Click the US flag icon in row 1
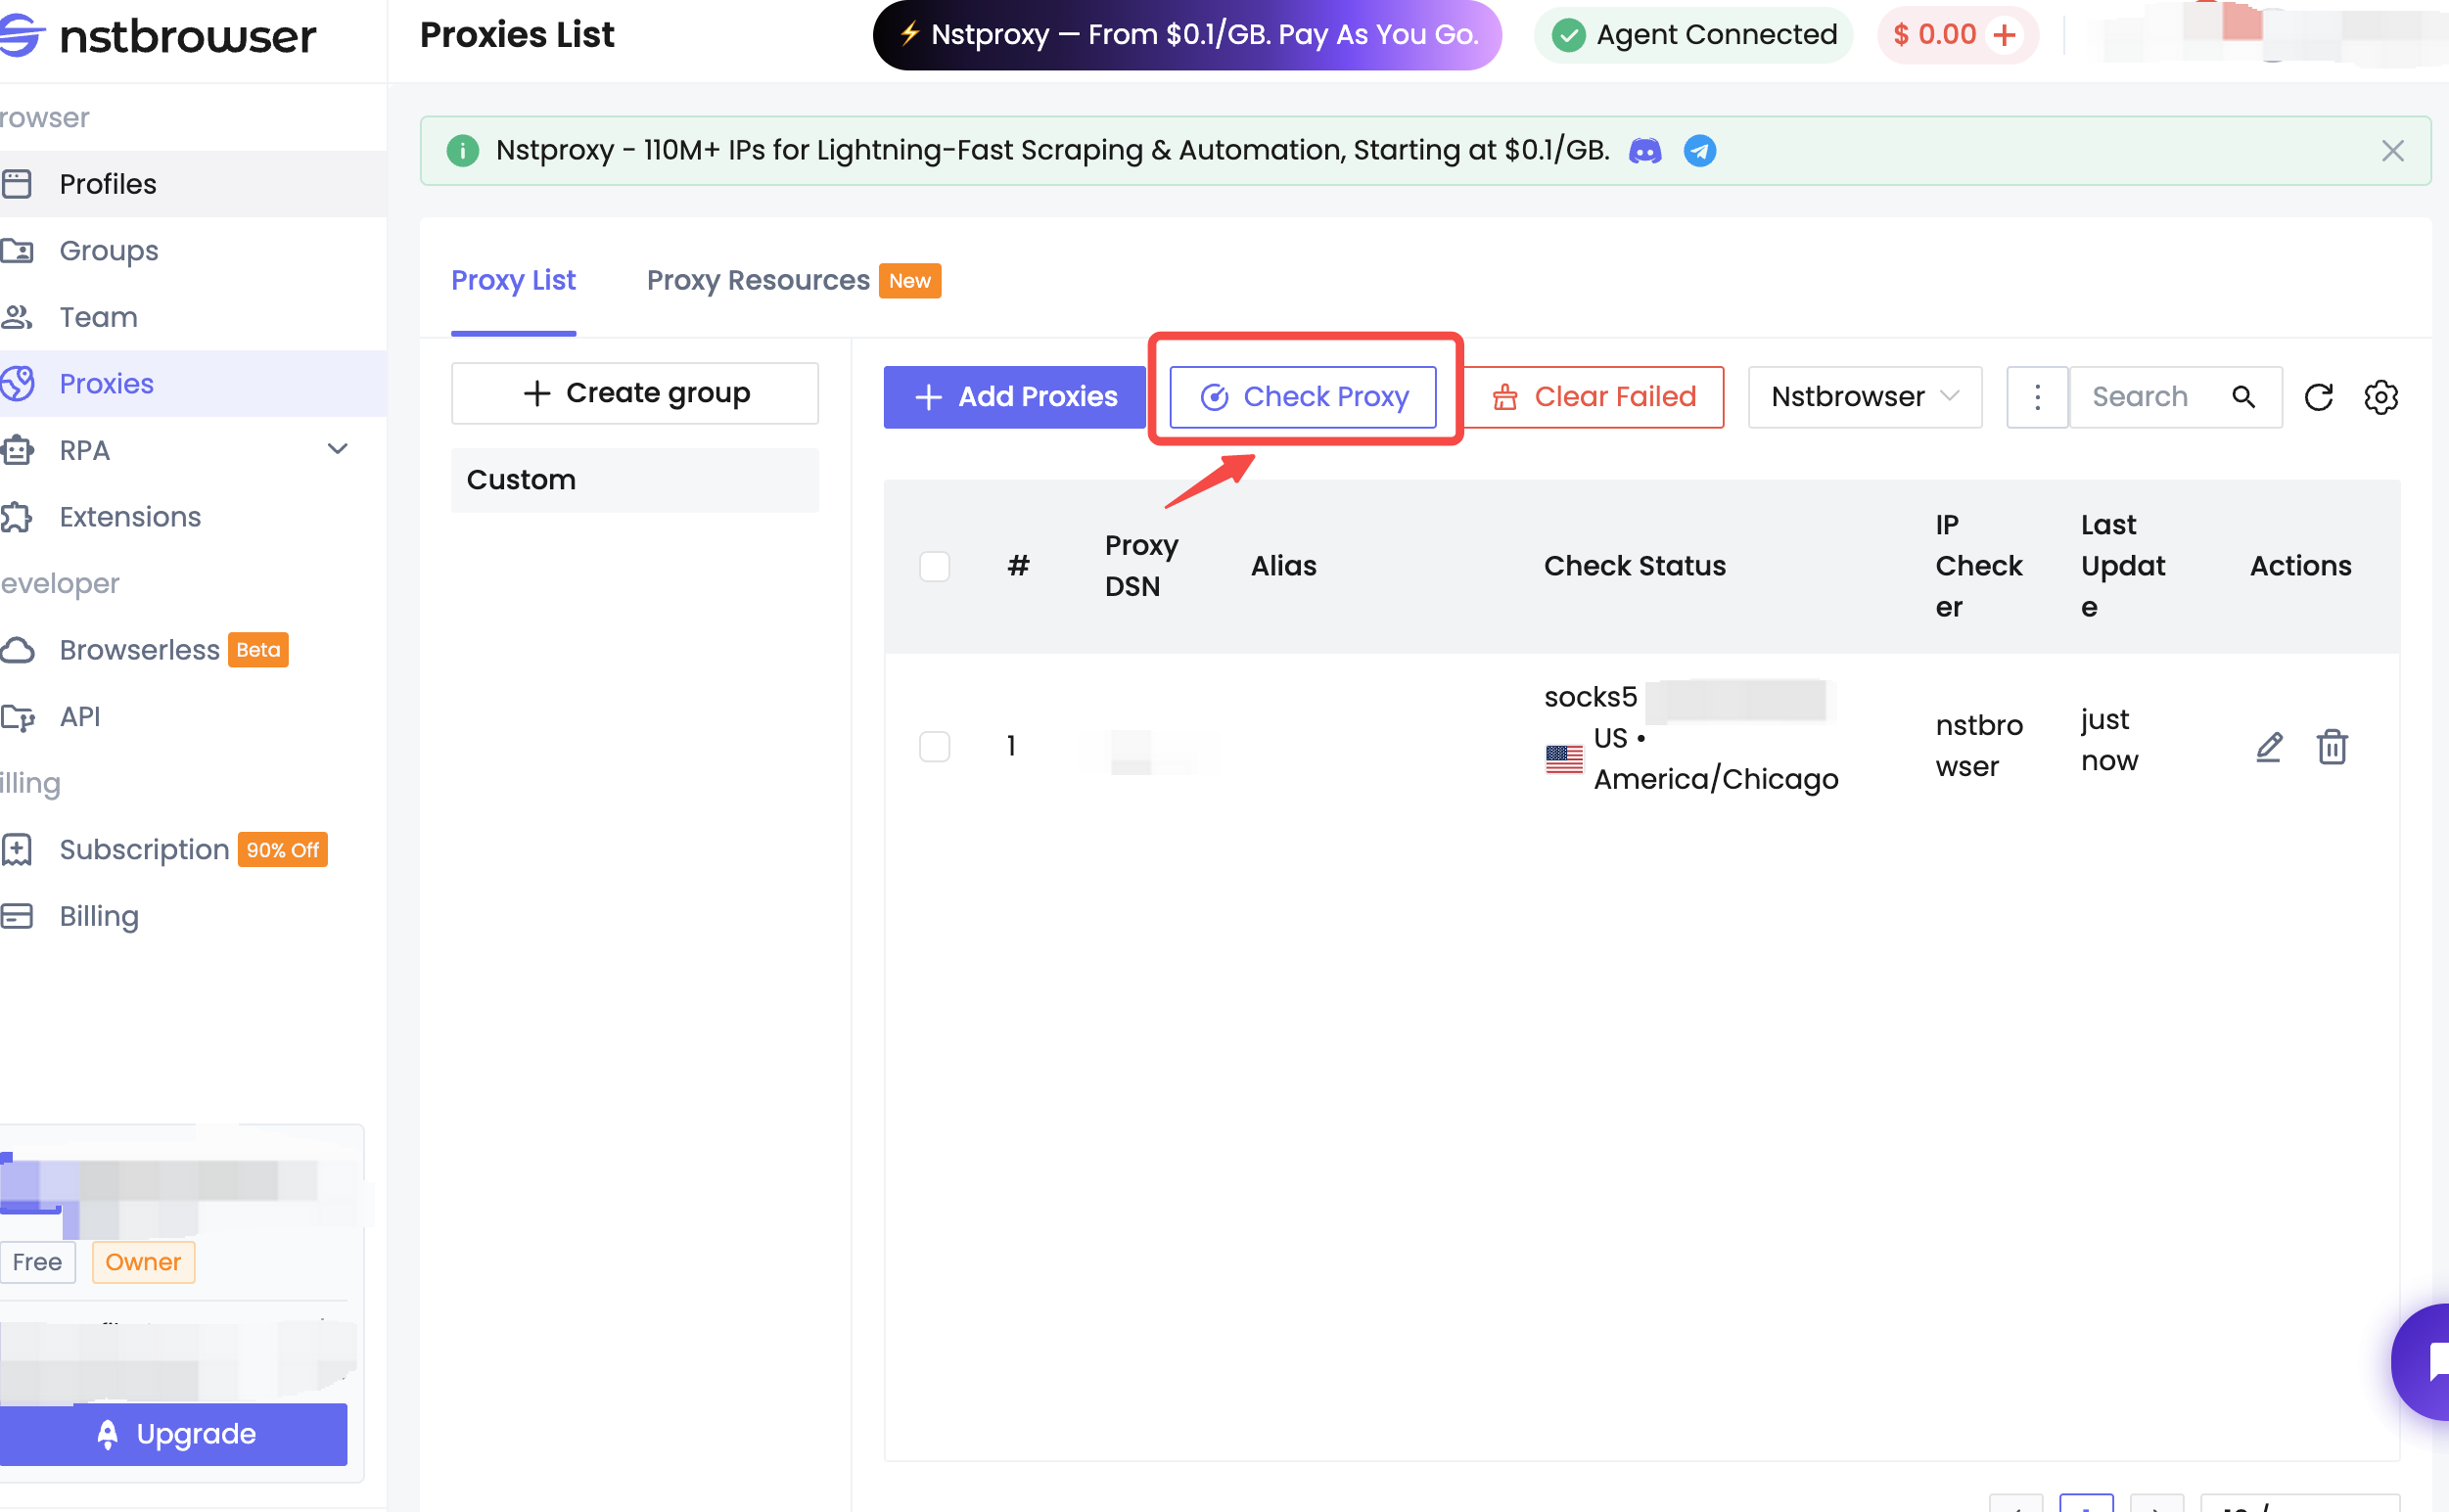Screen dimensions: 2449x1512 pyautogui.click(x=1564, y=759)
